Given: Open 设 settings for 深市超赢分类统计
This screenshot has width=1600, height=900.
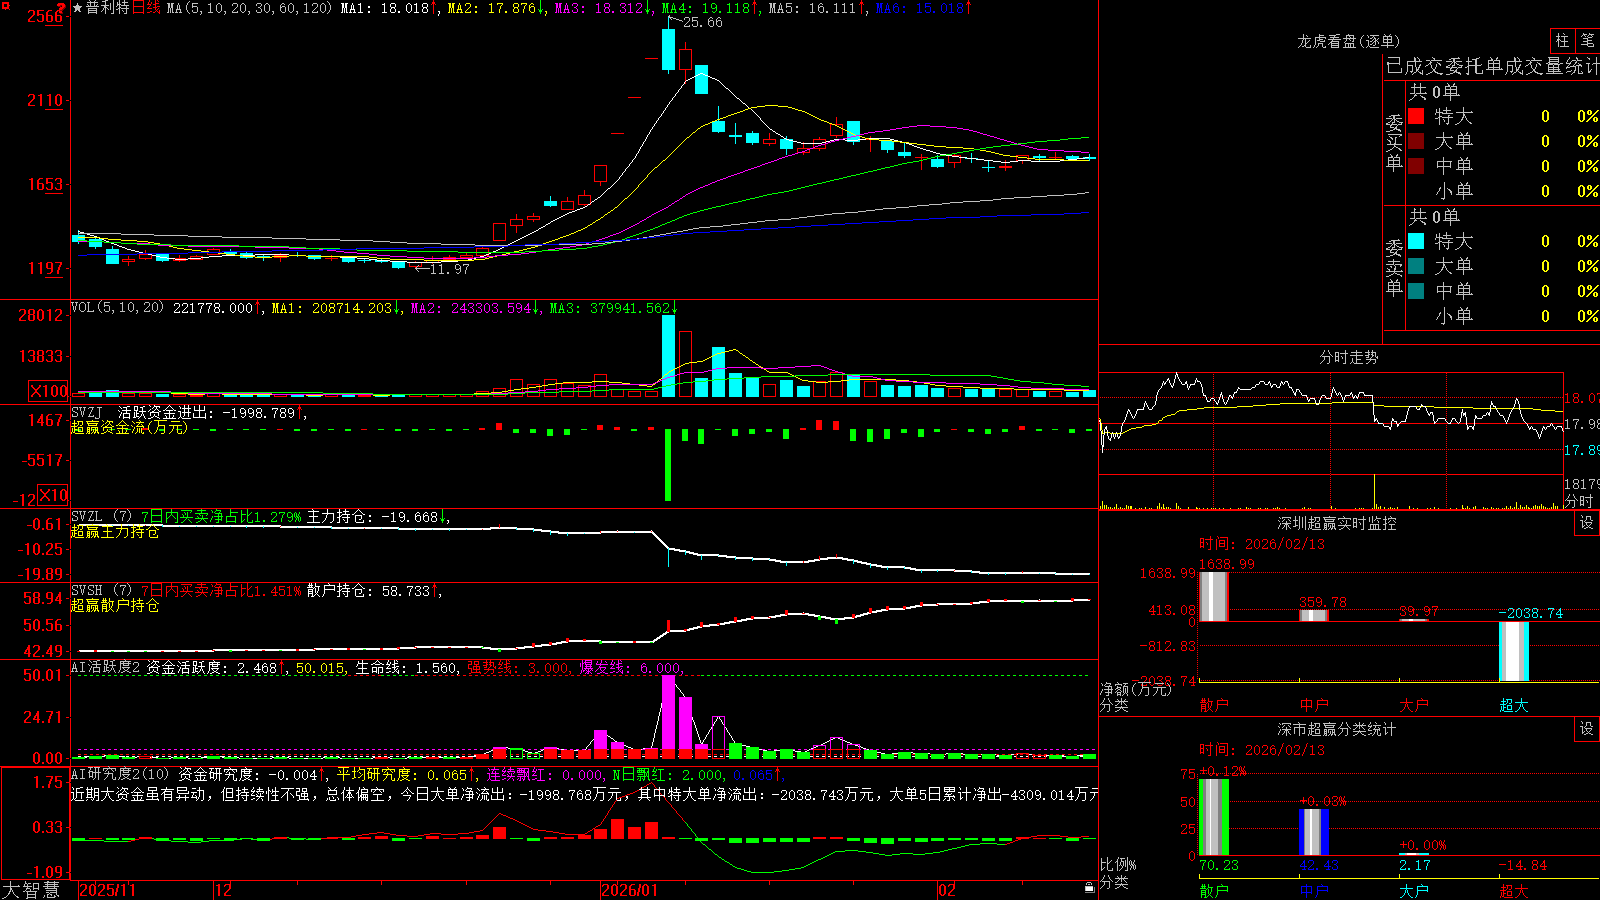Looking at the screenshot, I should (1587, 729).
